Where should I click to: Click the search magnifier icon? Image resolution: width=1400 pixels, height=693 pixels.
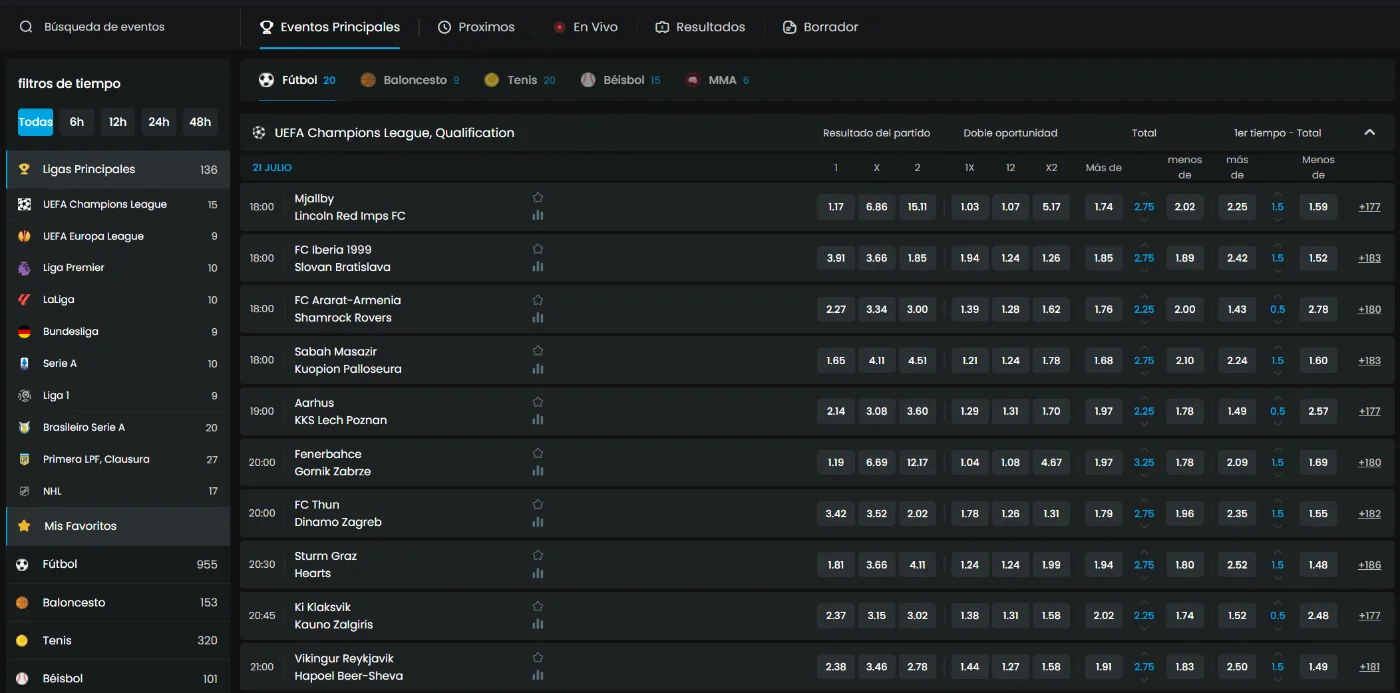click(x=26, y=27)
